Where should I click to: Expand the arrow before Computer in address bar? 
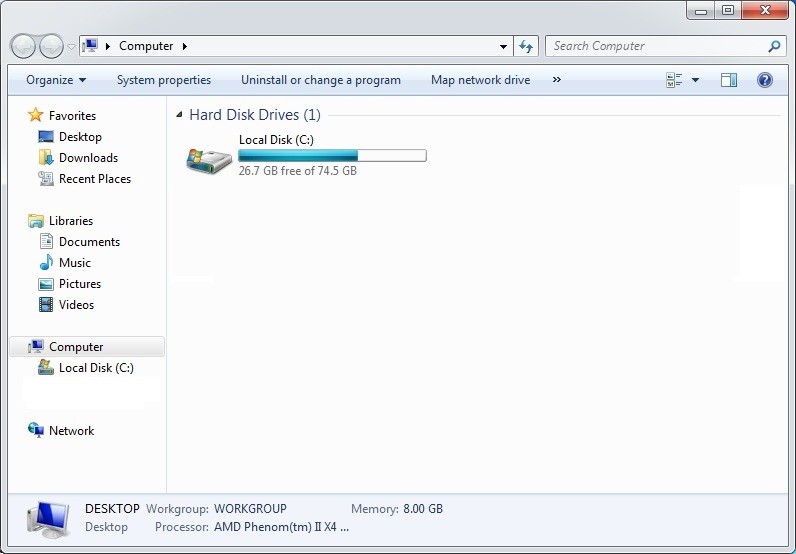tap(108, 46)
